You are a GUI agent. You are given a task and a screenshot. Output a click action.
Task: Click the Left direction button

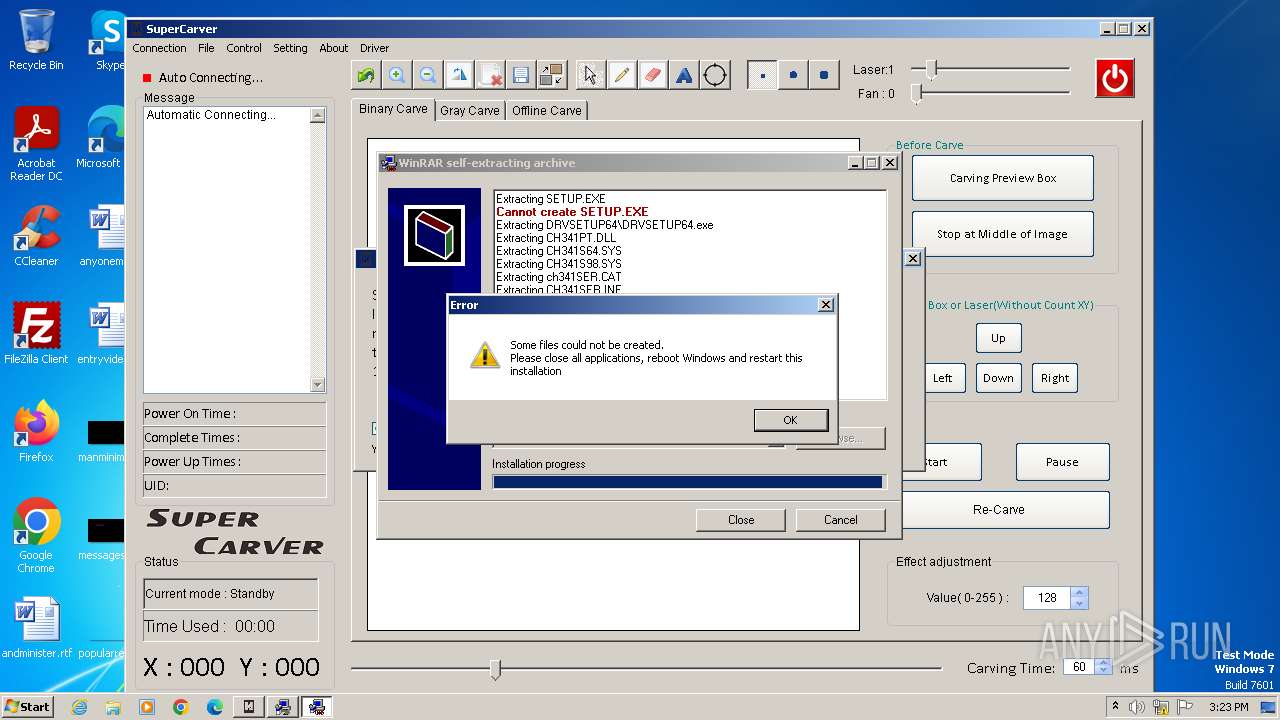point(943,378)
